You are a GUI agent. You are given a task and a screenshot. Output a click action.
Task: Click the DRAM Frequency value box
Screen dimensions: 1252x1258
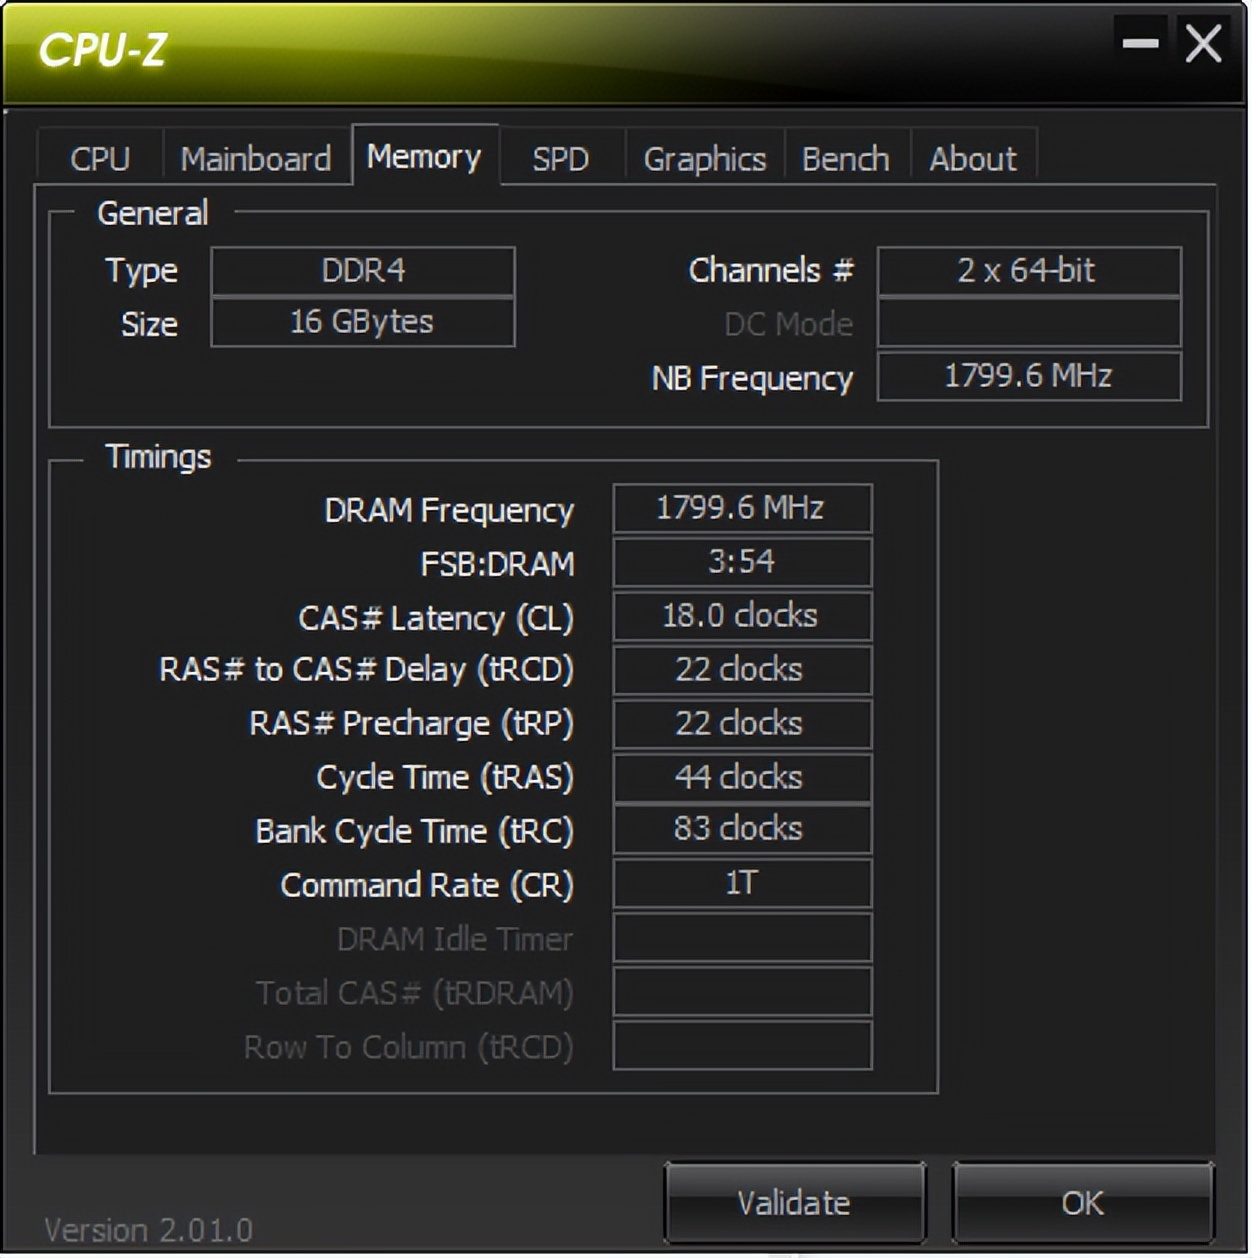tap(742, 508)
